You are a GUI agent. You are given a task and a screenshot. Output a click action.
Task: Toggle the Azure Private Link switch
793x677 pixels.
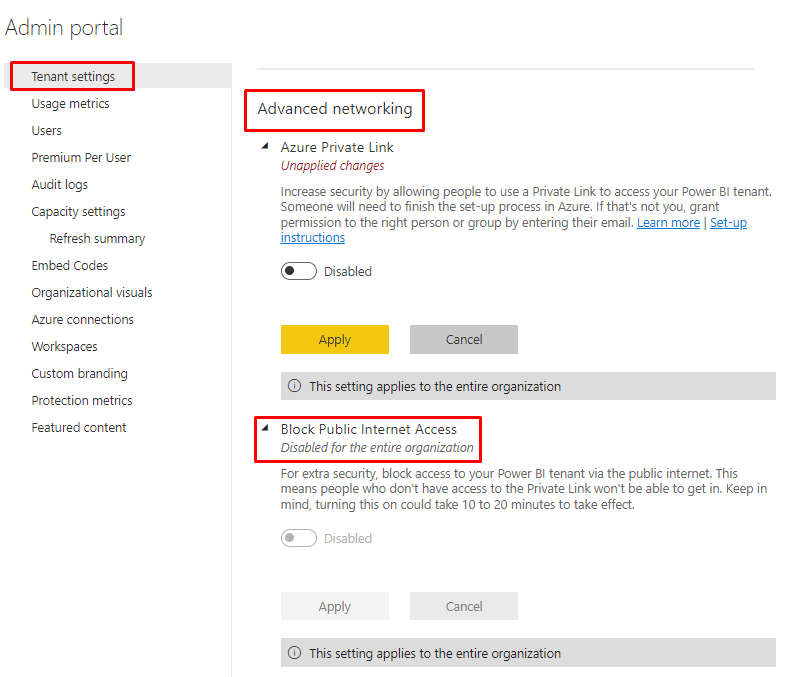[298, 272]
